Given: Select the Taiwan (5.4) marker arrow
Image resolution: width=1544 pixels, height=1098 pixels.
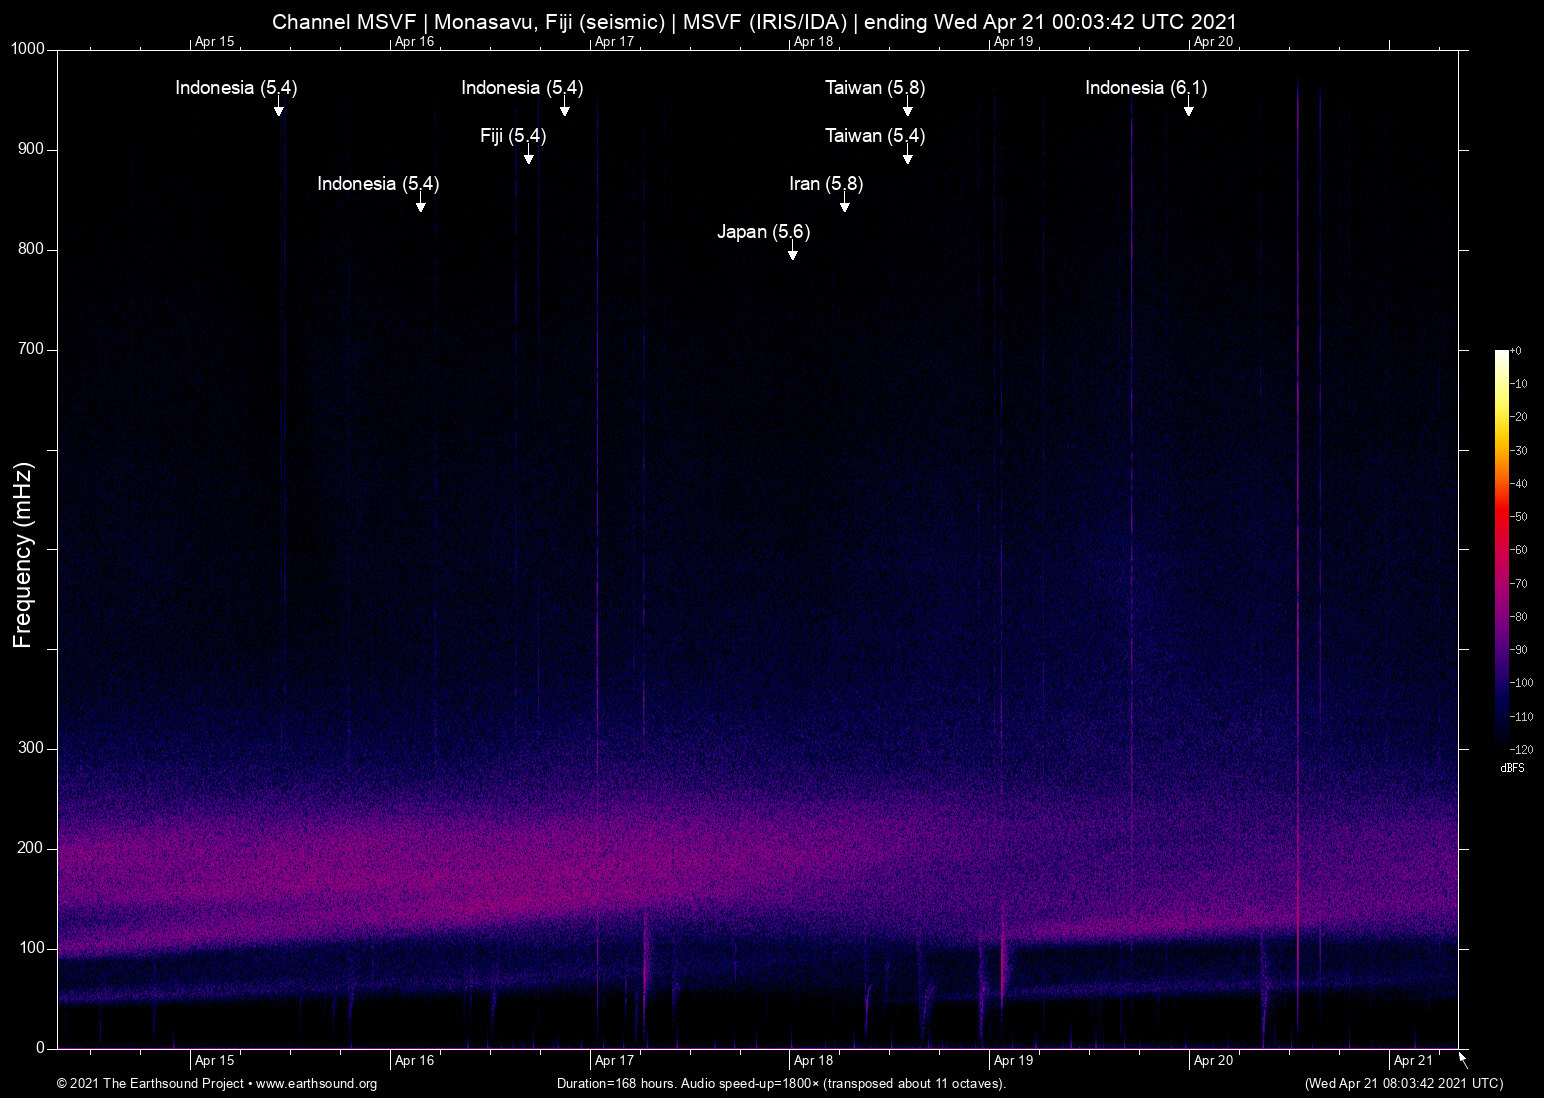Looking at the screenshot, I should pos(908,157).
